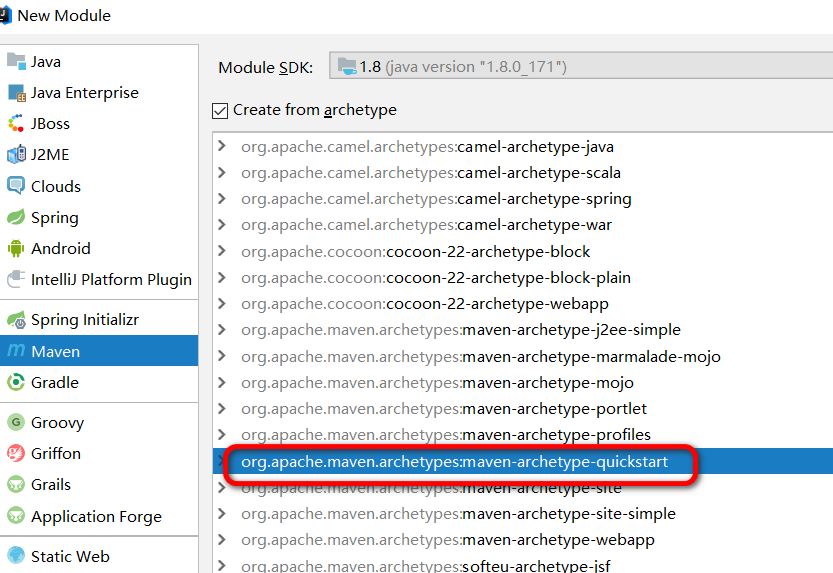Expand camel-archetype-spring node

click(222, 199)
